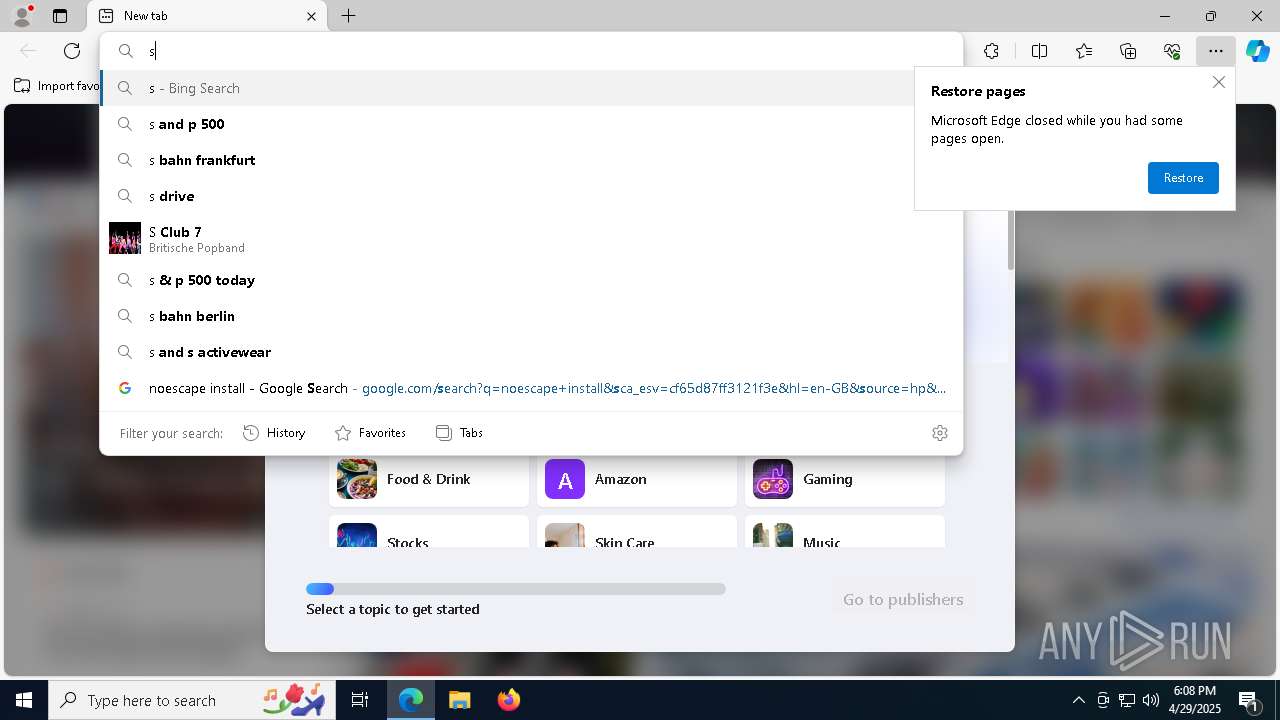Restore closed pages with Restore button

tap(1183, 178)
